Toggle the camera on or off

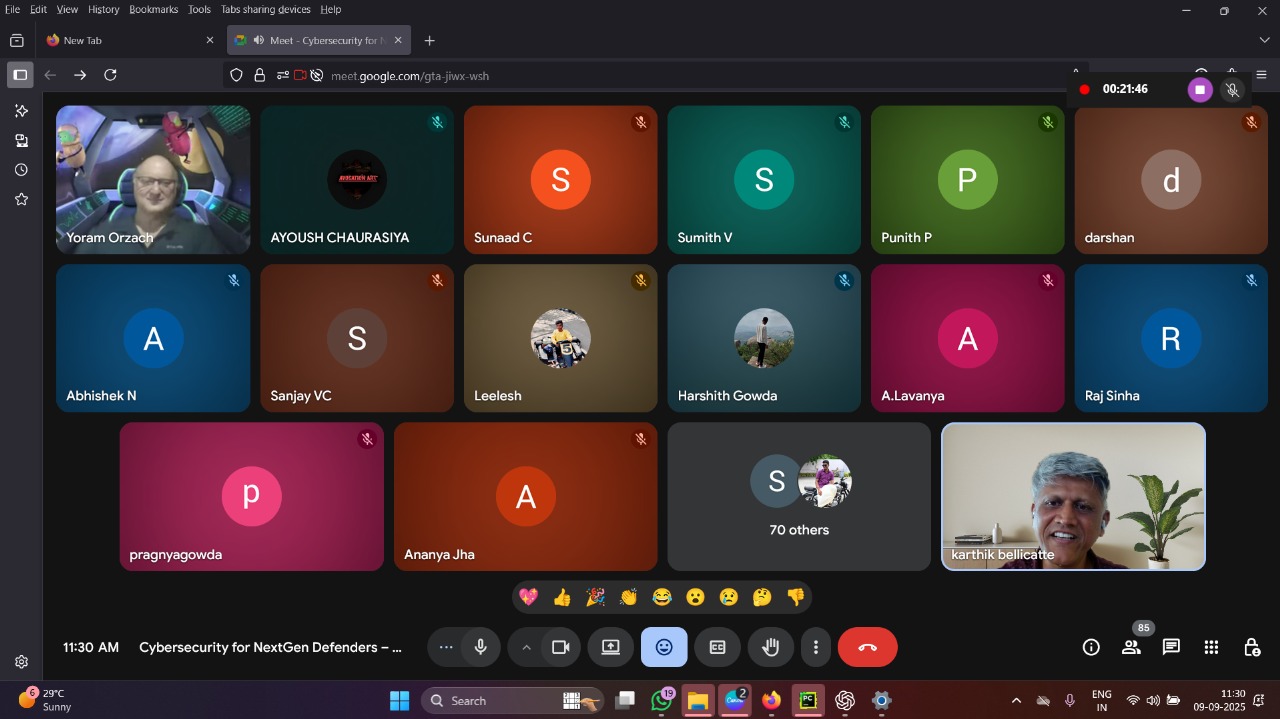coord(561,647)
